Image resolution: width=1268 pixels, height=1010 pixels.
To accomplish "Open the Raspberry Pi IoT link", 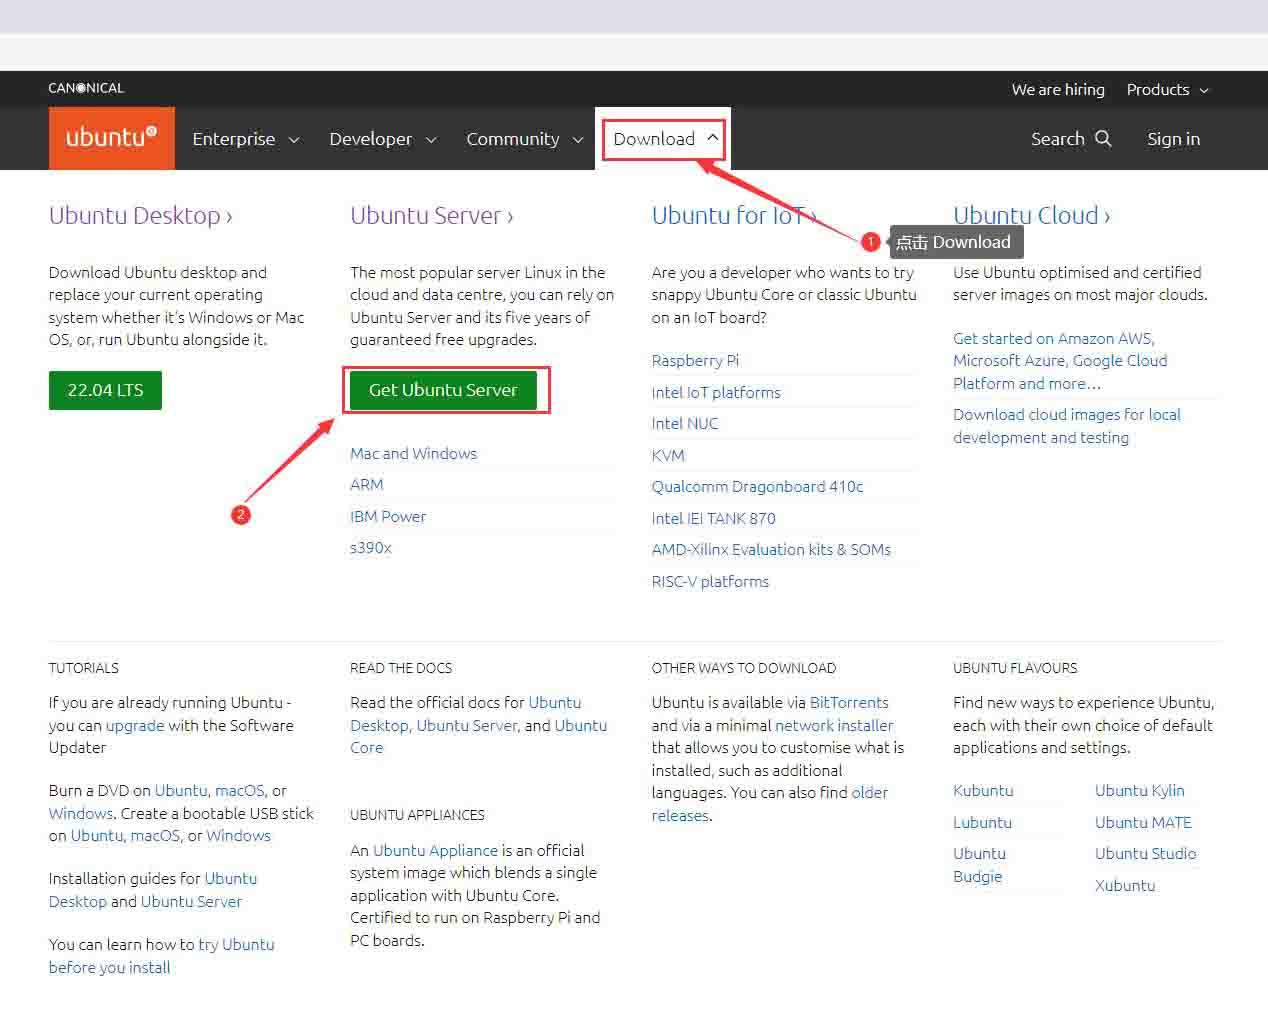I will pos(695,360).
